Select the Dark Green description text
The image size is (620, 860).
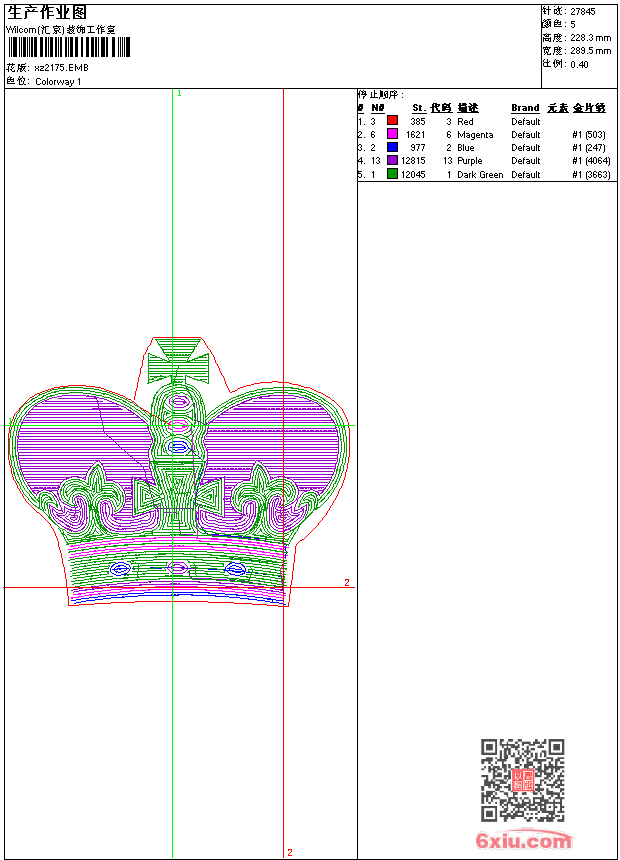480,174
